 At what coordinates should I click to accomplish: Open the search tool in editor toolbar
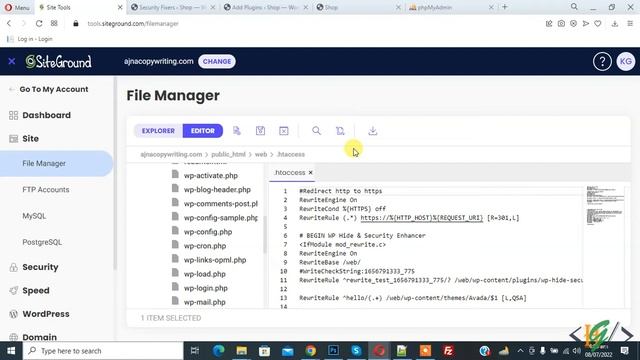pos(316,131)
